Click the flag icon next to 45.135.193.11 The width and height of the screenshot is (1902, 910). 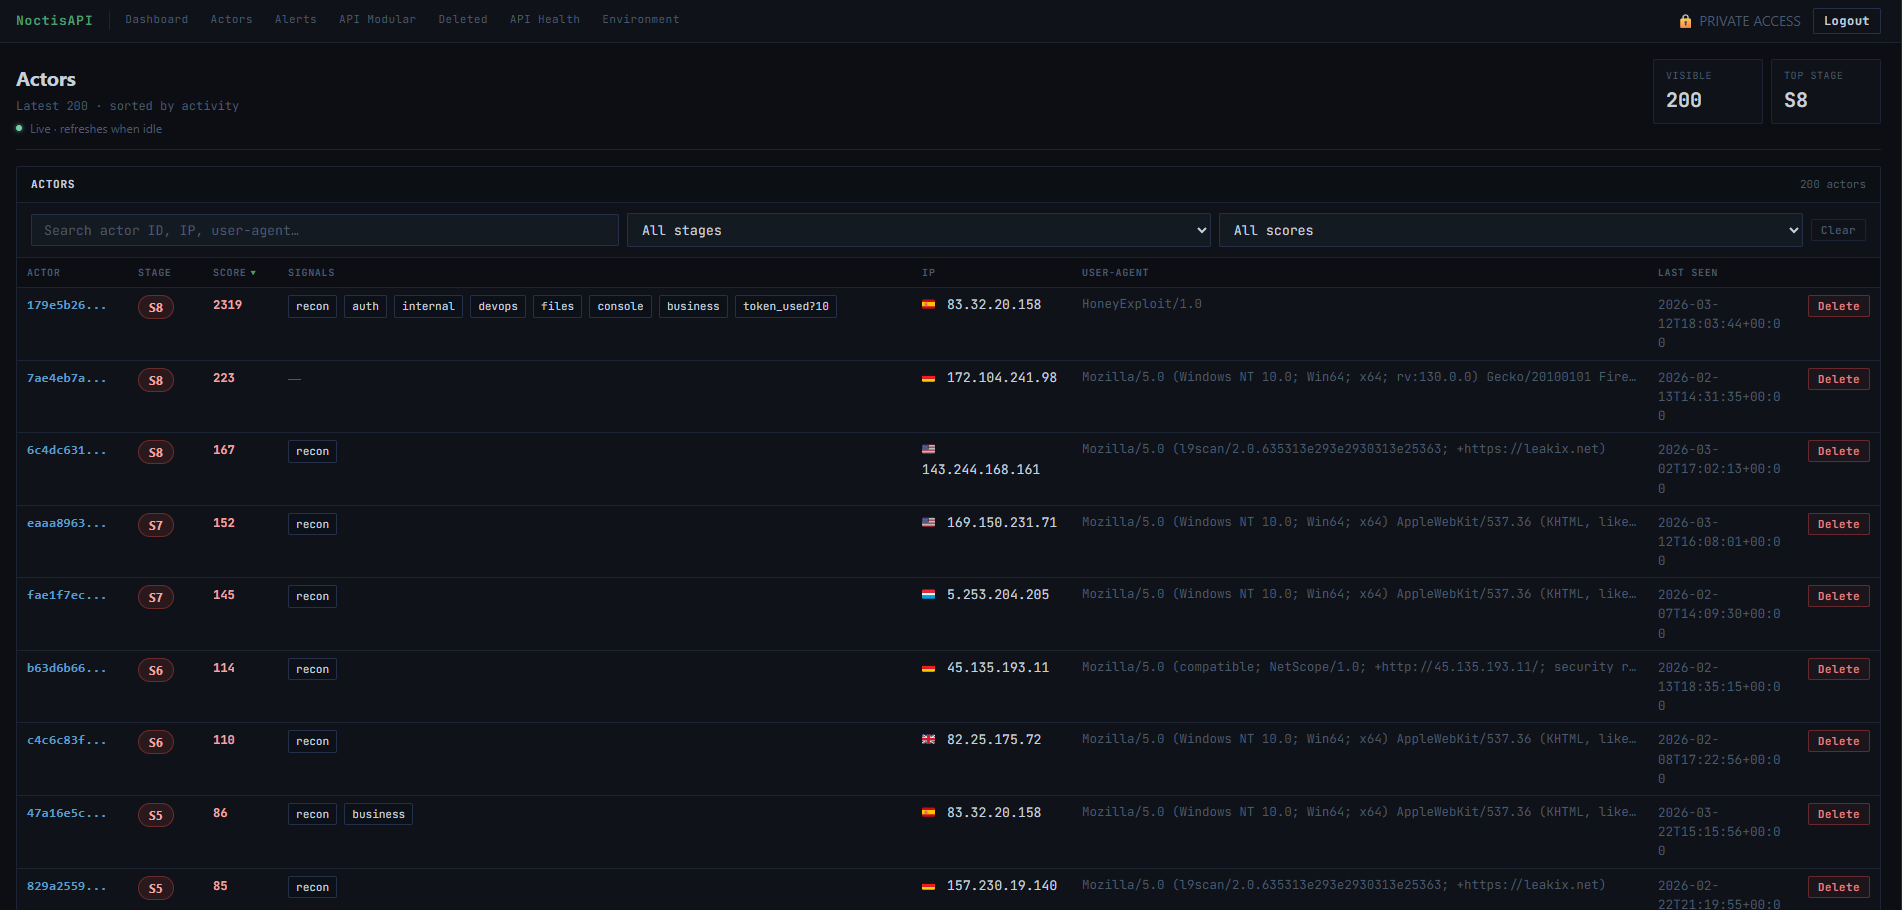tap(928, 667)
